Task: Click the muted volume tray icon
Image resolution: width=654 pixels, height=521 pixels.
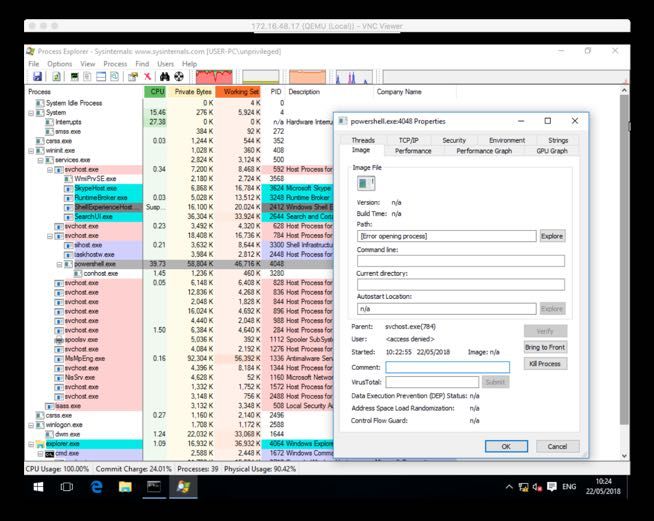Action: (537, 487)
